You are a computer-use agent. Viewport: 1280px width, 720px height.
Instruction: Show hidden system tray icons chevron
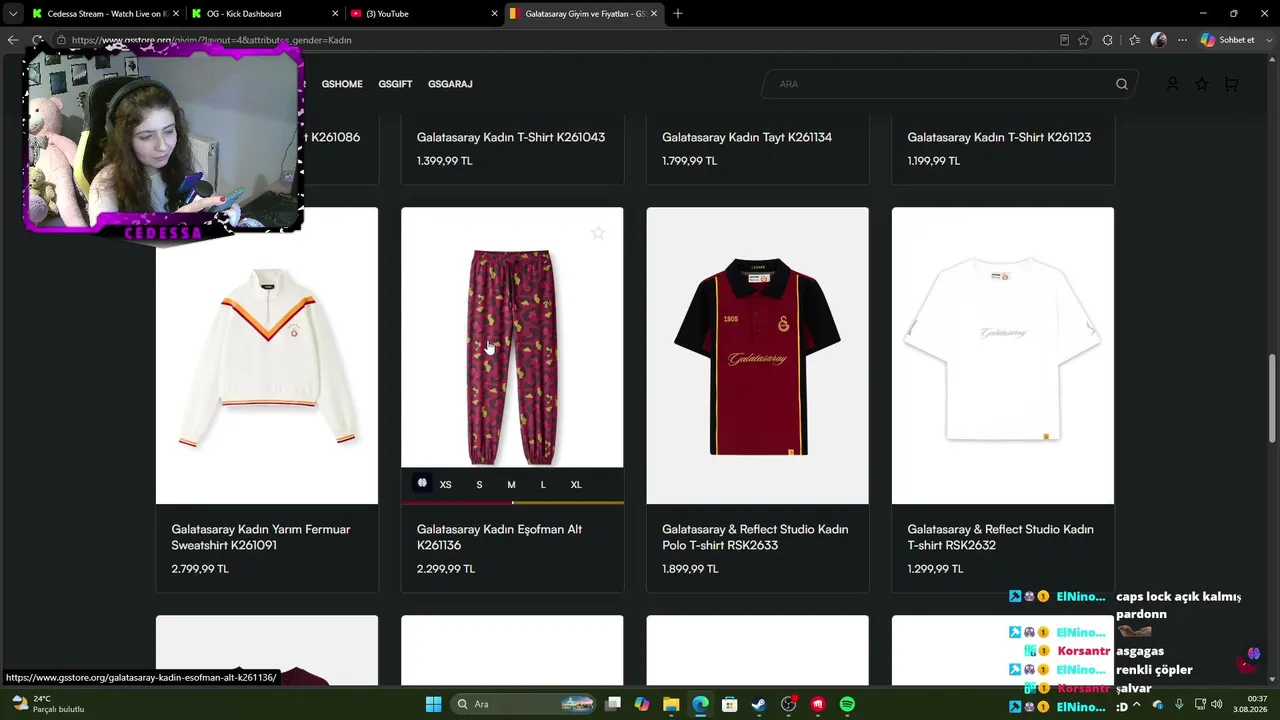[x=1136, y=704]
